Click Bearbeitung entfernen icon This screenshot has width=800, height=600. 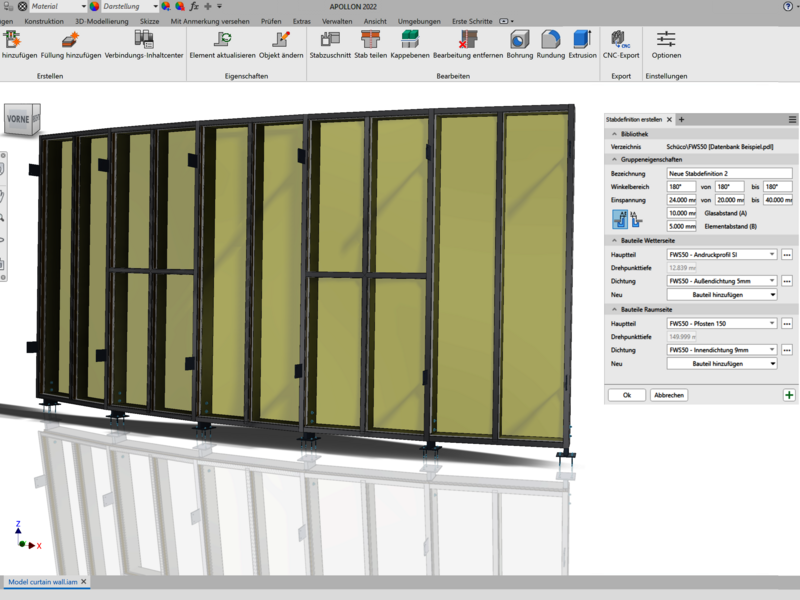click(468, 40)
